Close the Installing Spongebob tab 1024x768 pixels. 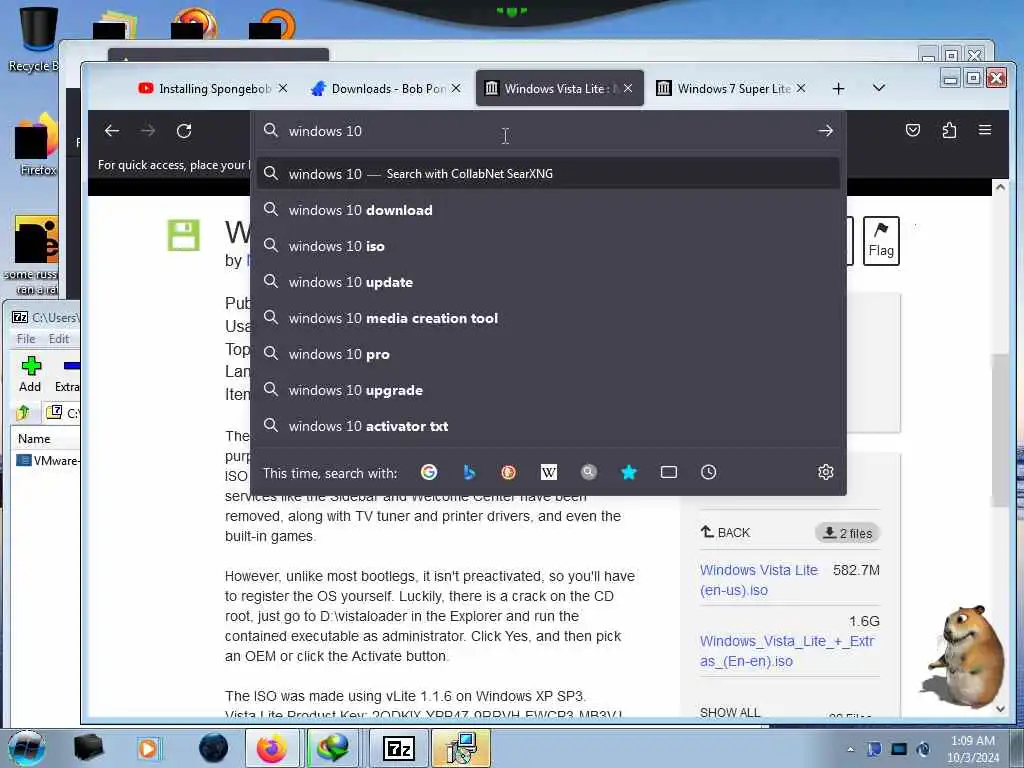283,88
